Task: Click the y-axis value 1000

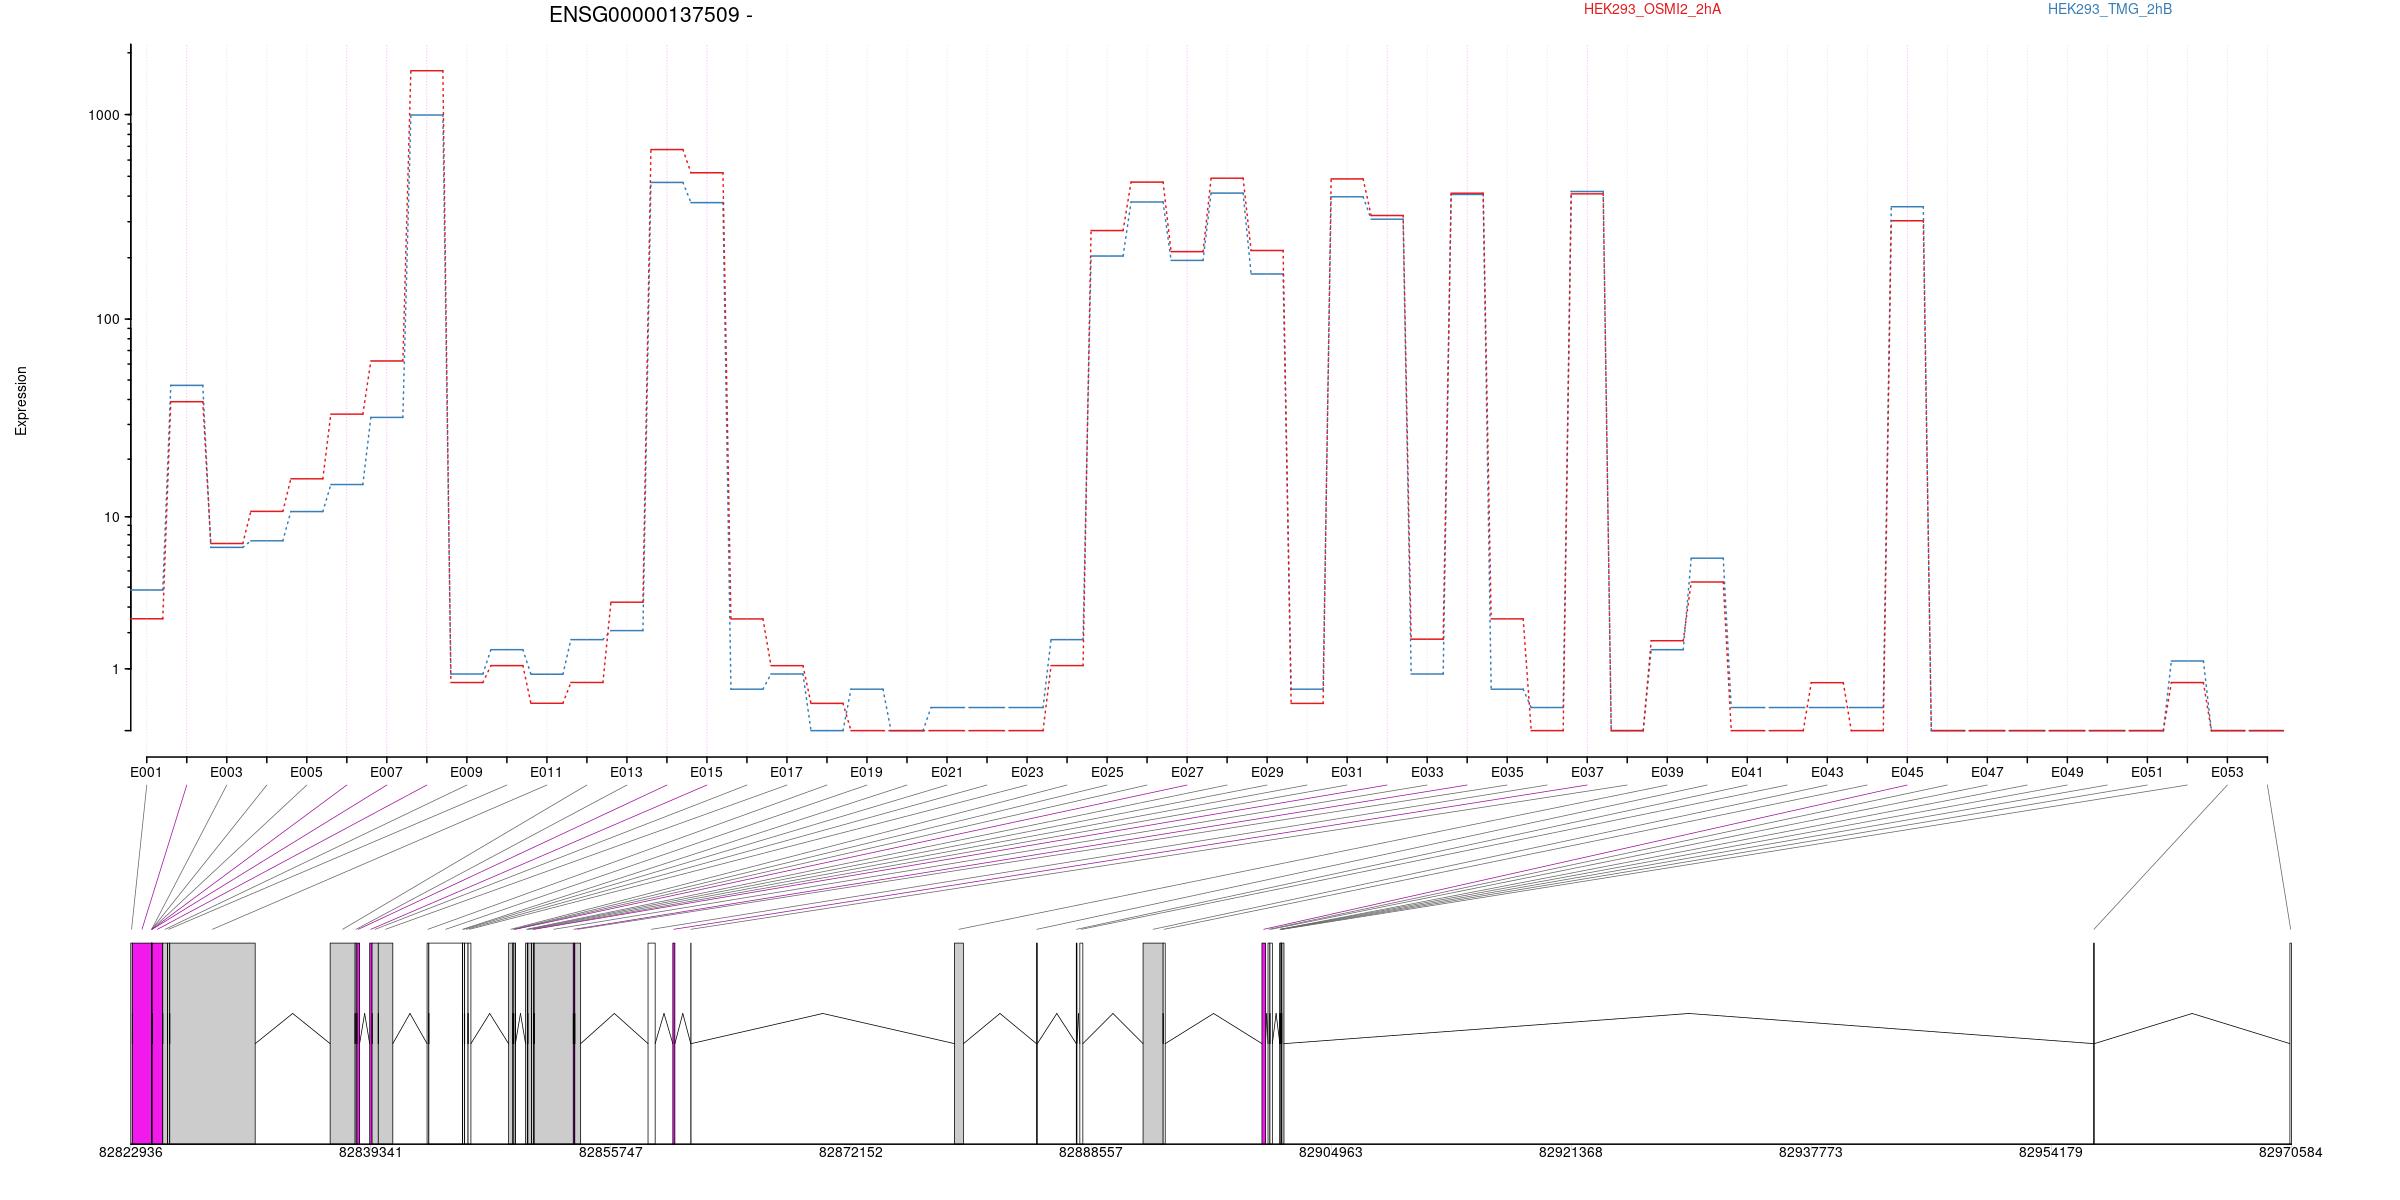Action: [104, 115]
